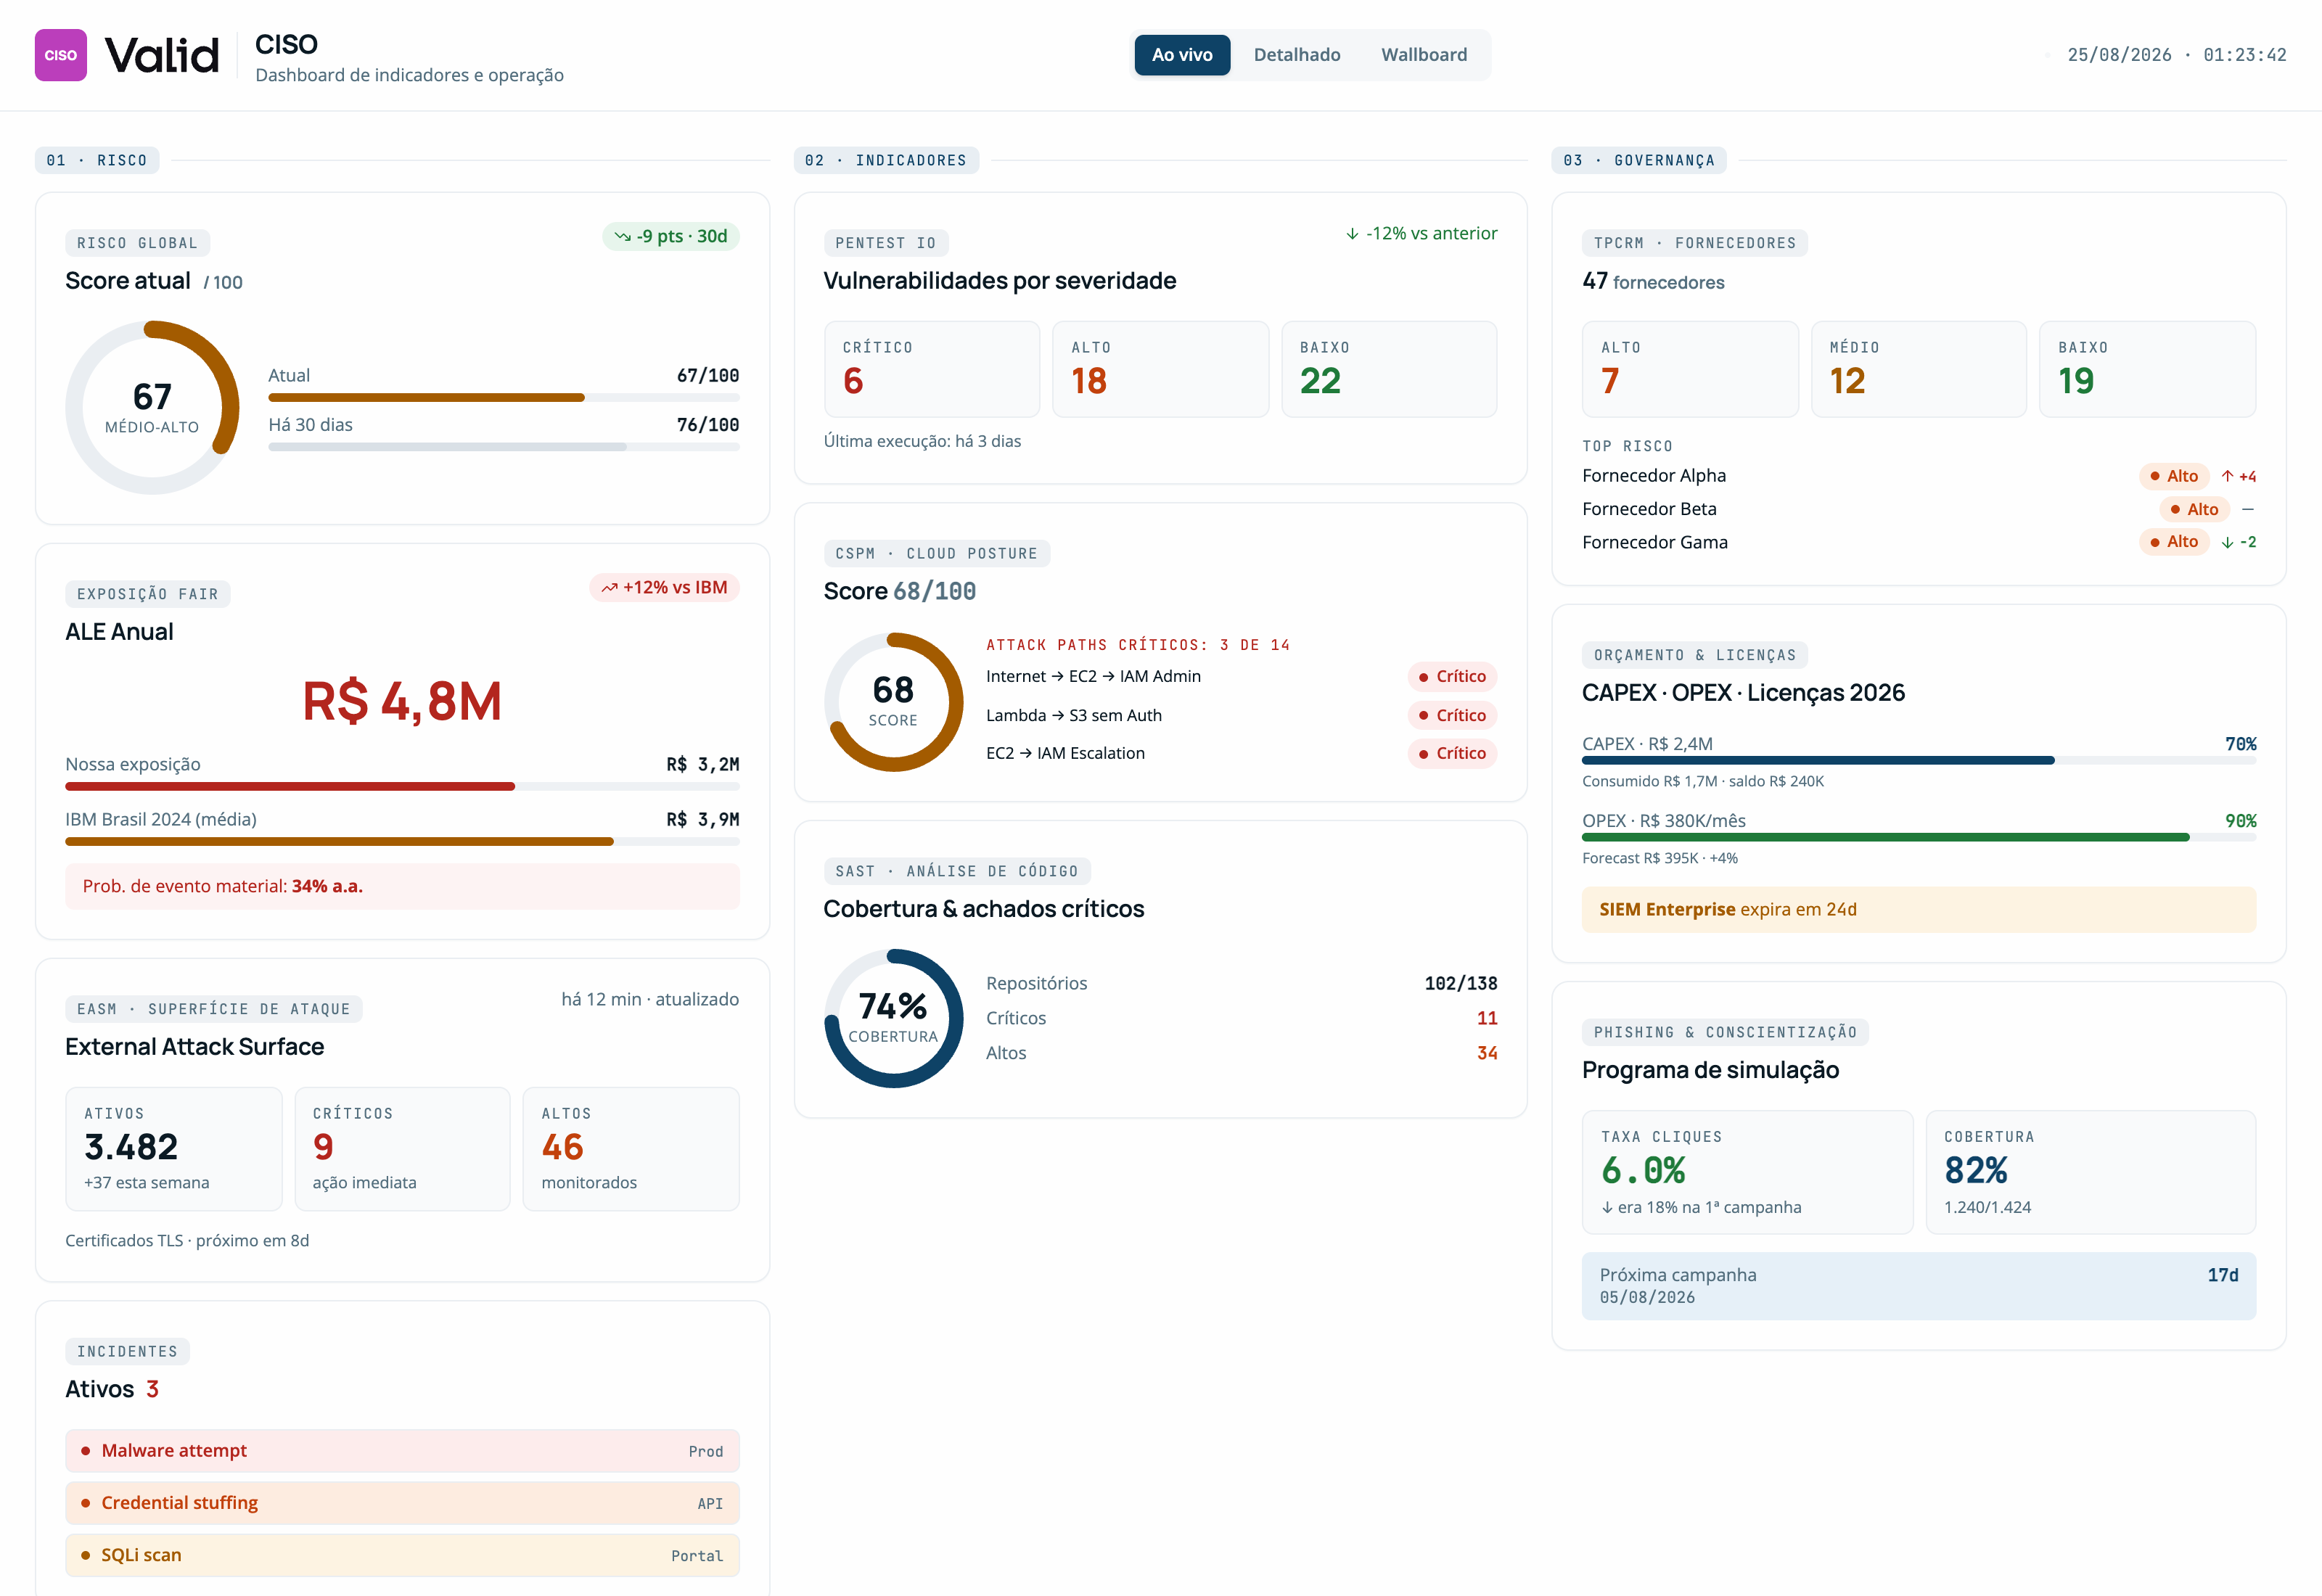Click the TPCRM Médio 12 tile
This screenshot has width=2322, height=1596.
[1918, 369]
